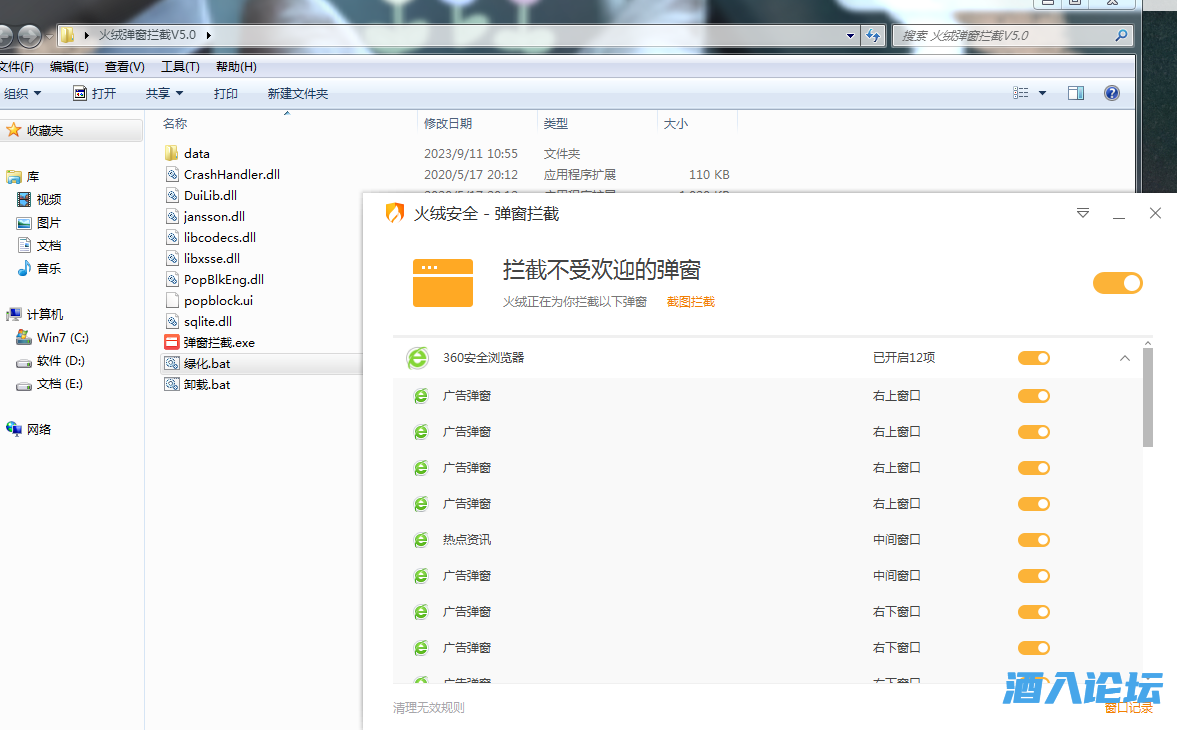Image resolution: width=1177 pixels, height=730 pixels.
Task: Open the 查看(V) menu
Action: [x=124, y=67]
